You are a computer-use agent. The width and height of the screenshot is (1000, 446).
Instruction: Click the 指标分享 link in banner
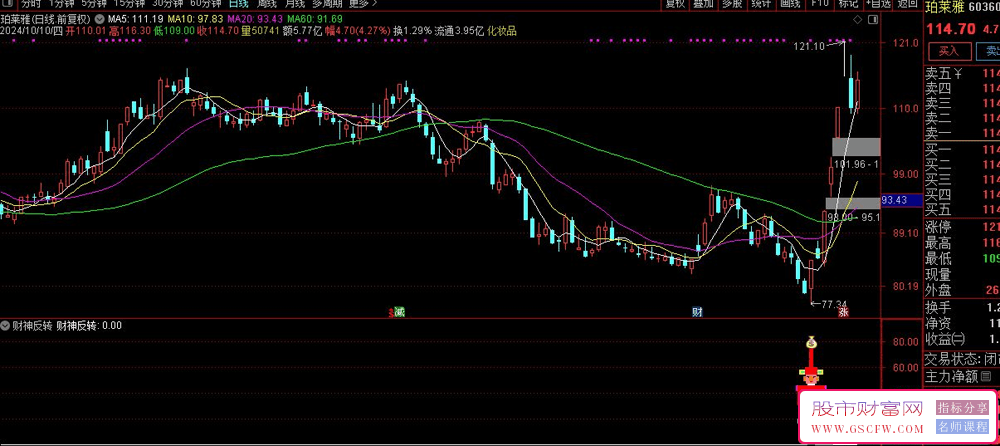tap(962, 407)
